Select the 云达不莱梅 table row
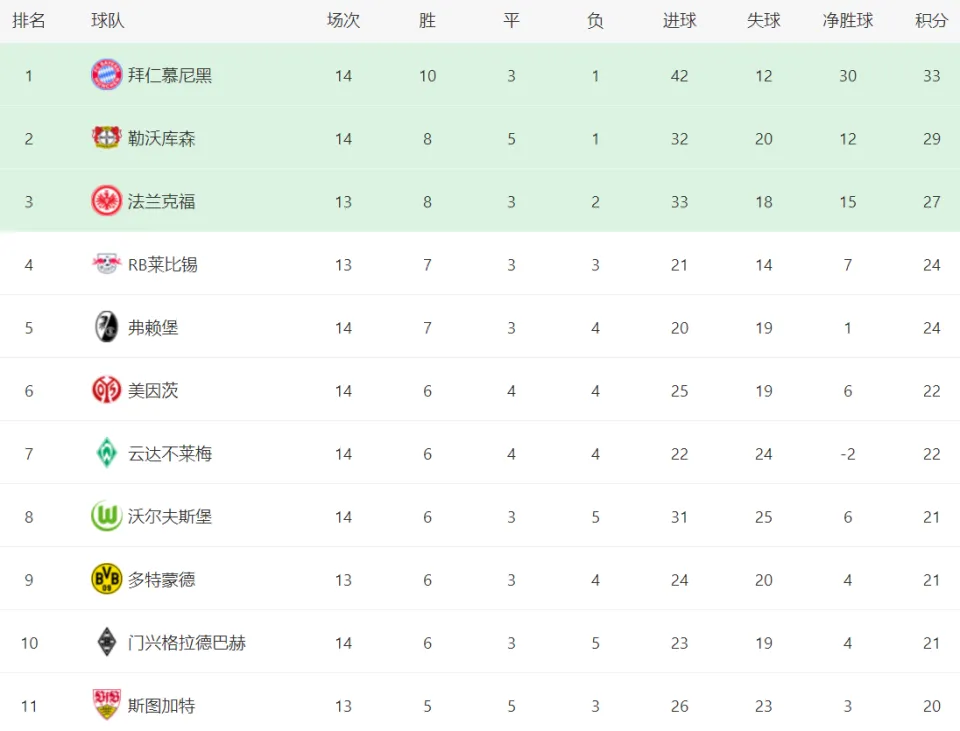 [480, 453]
